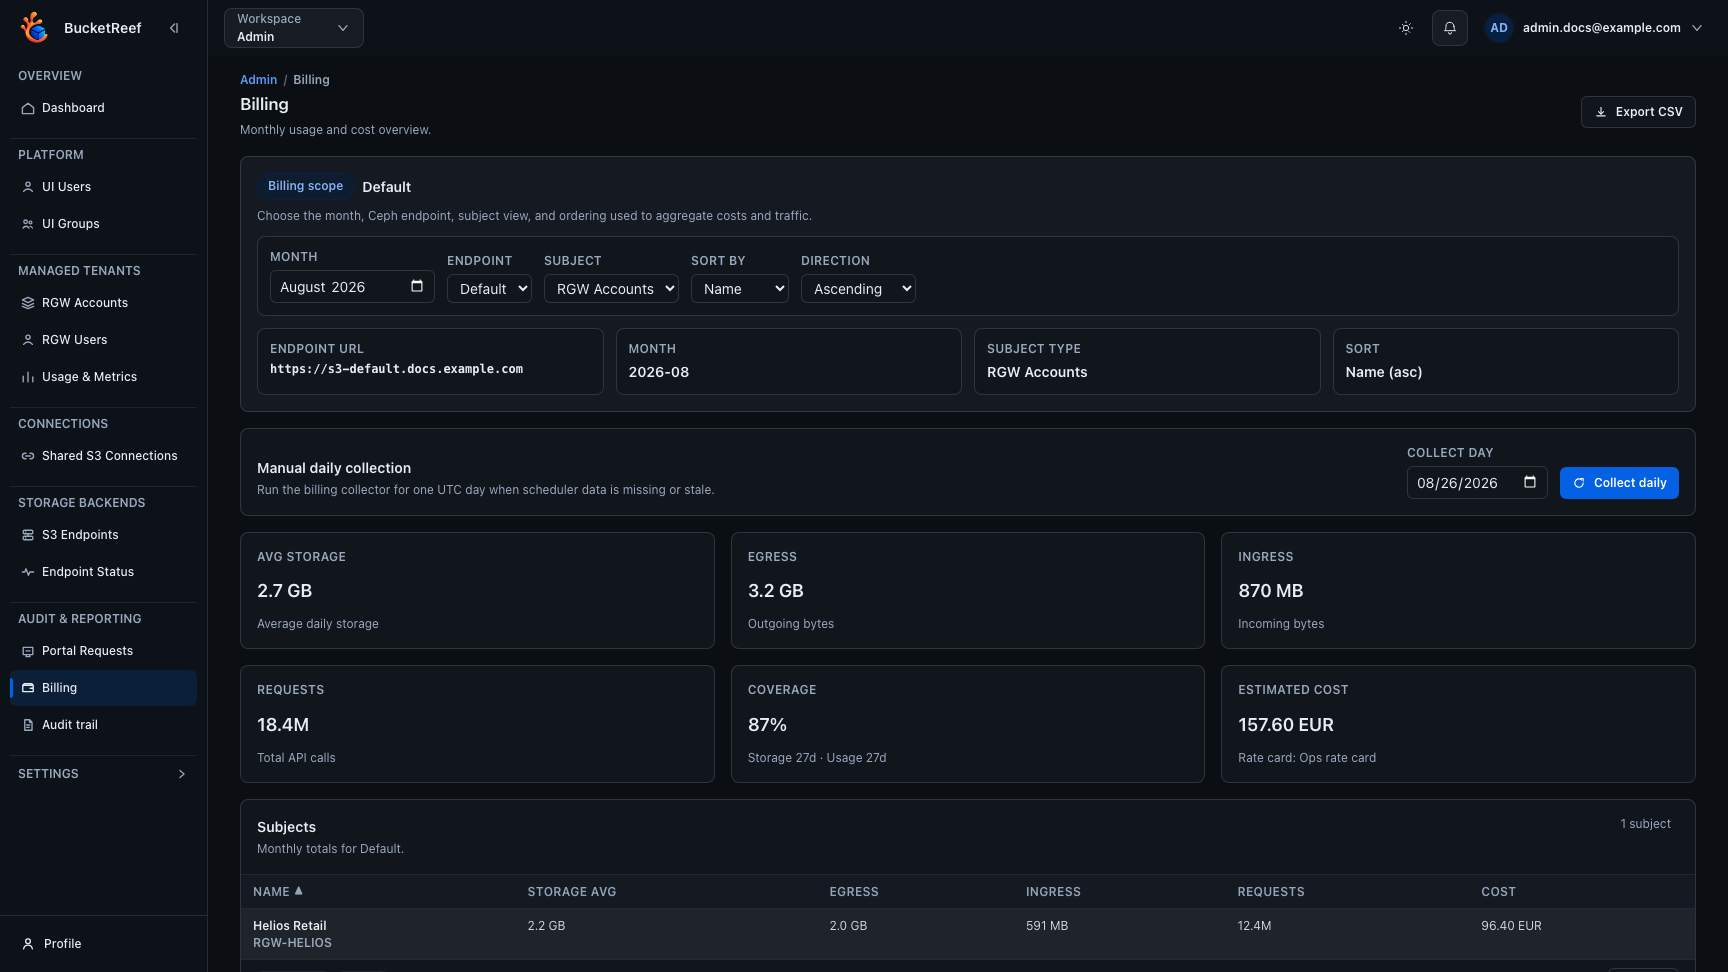Click the Portal Requests message icon
Screen dimensions: 1728x972
pyautogui.click(x=28, y=651)
